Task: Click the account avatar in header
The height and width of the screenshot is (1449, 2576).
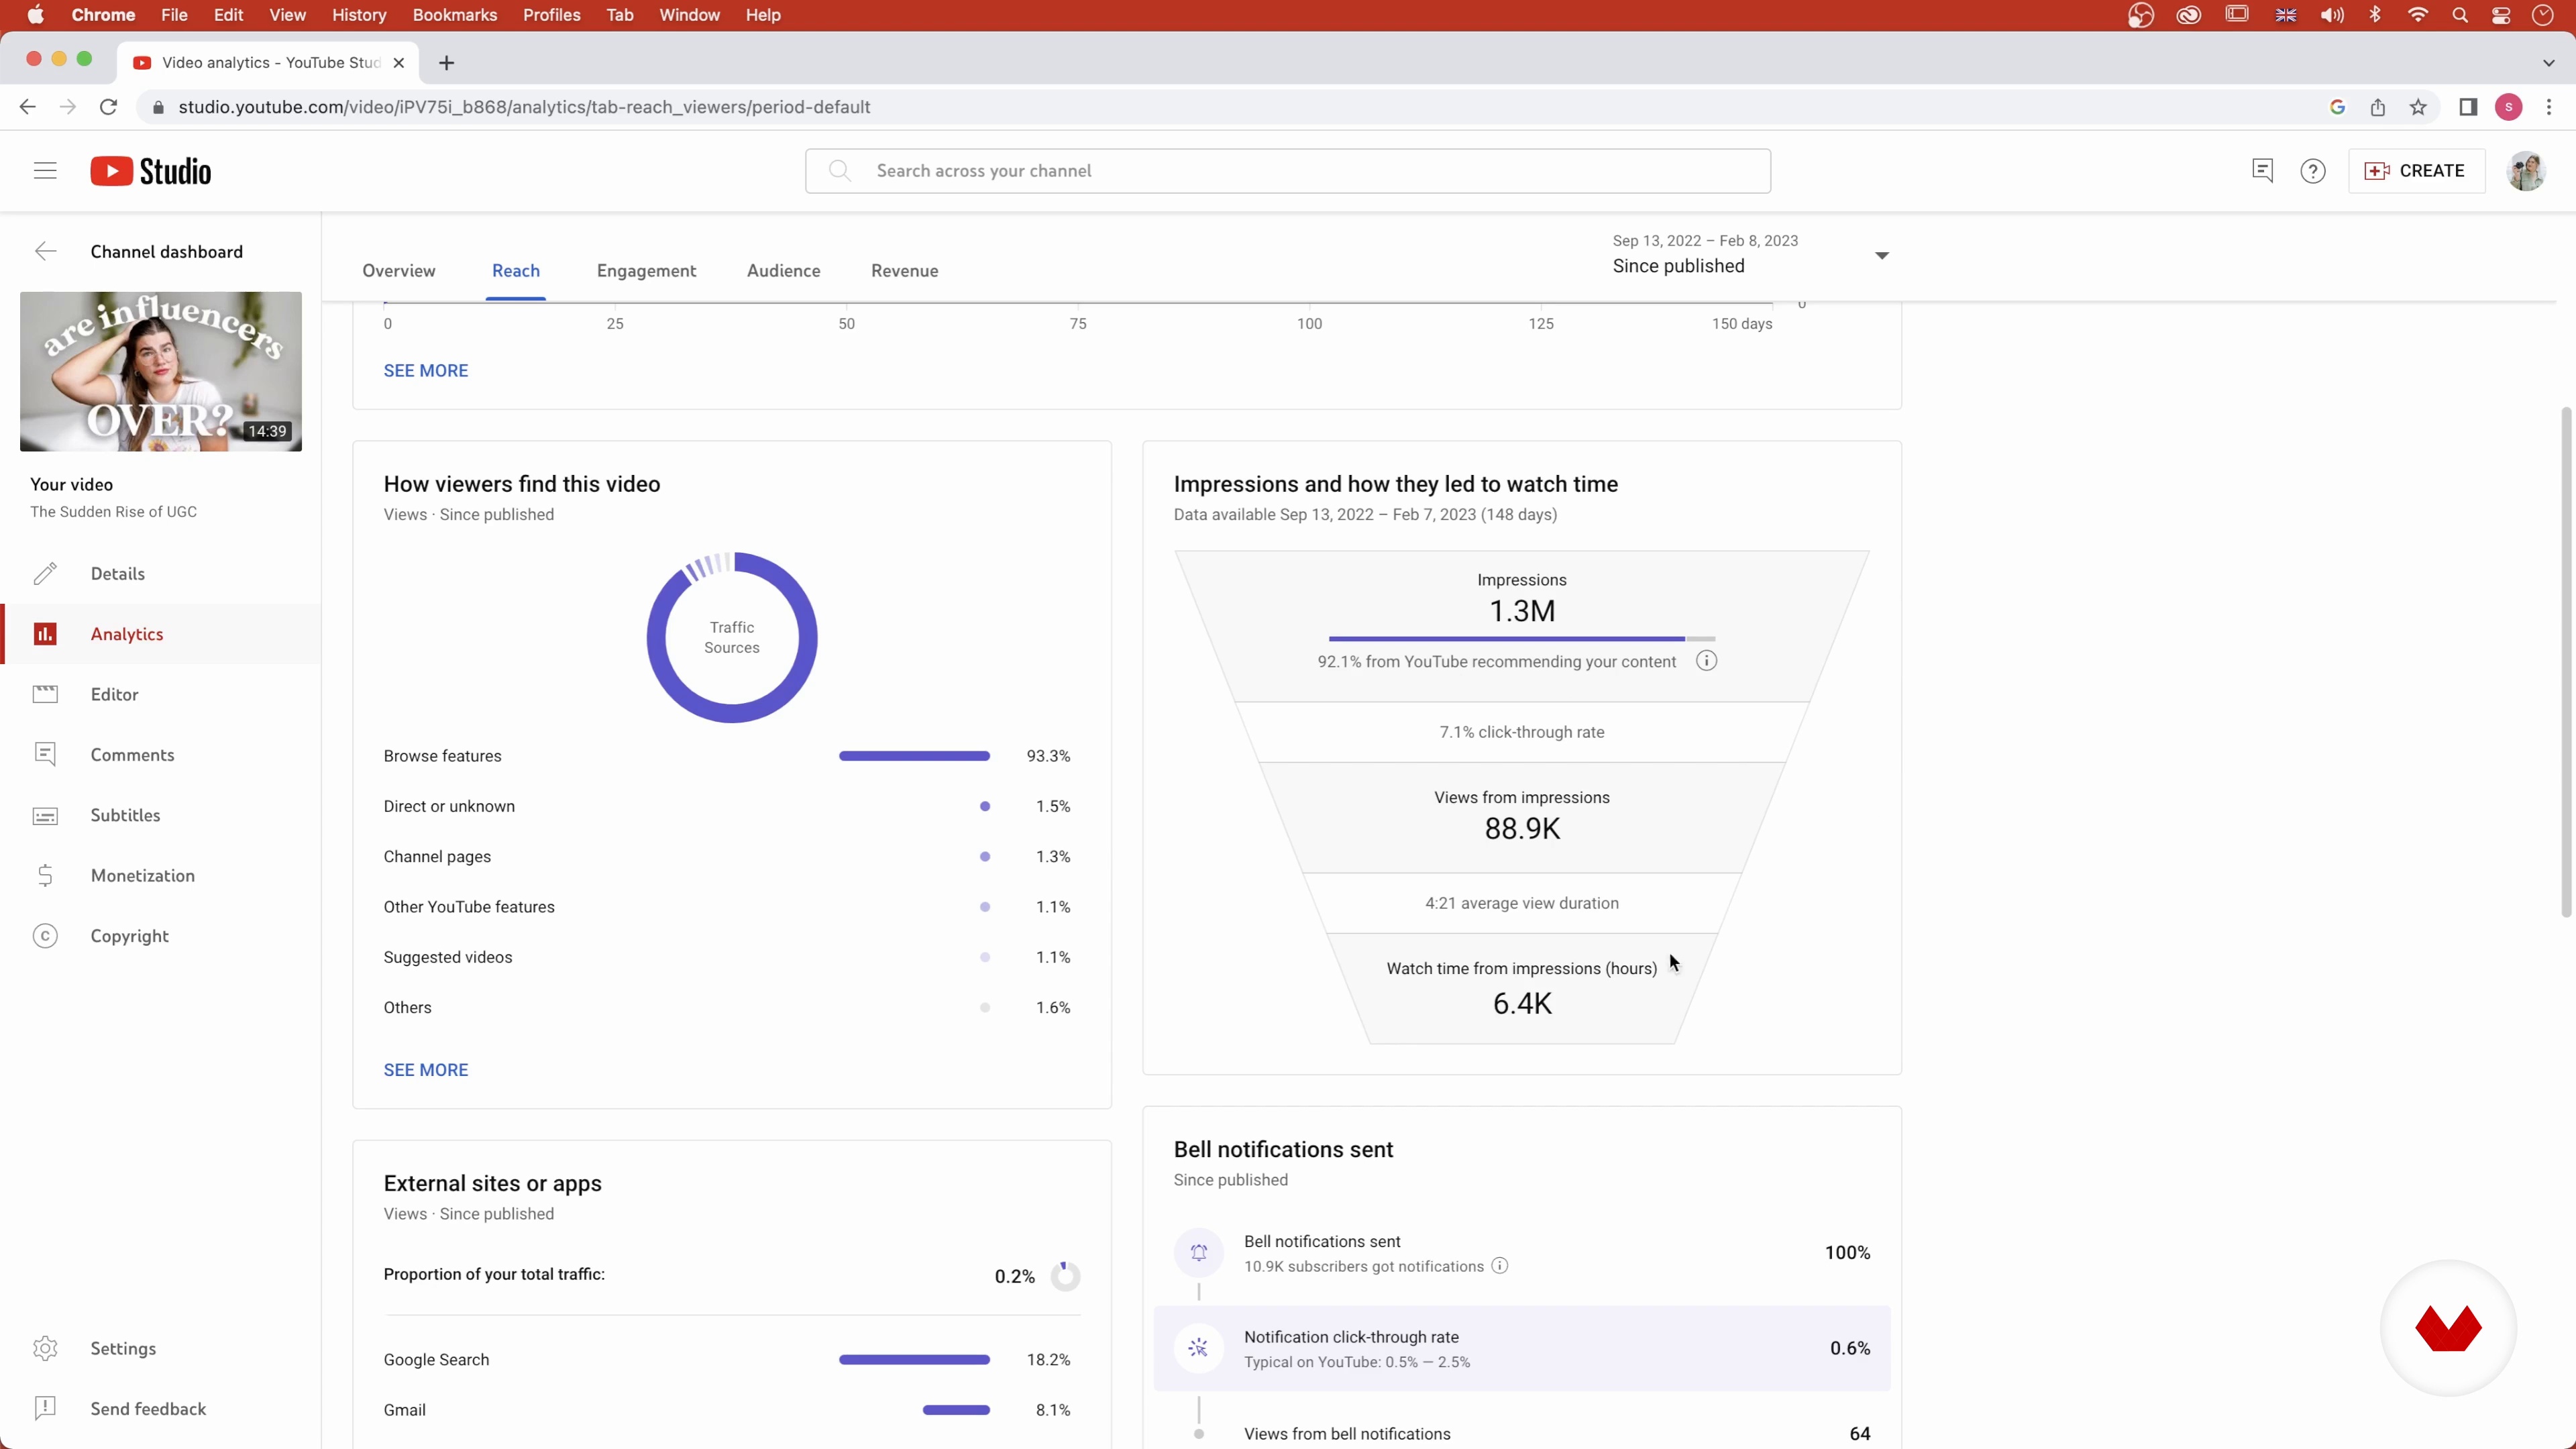Action: tap(2527, 171)
